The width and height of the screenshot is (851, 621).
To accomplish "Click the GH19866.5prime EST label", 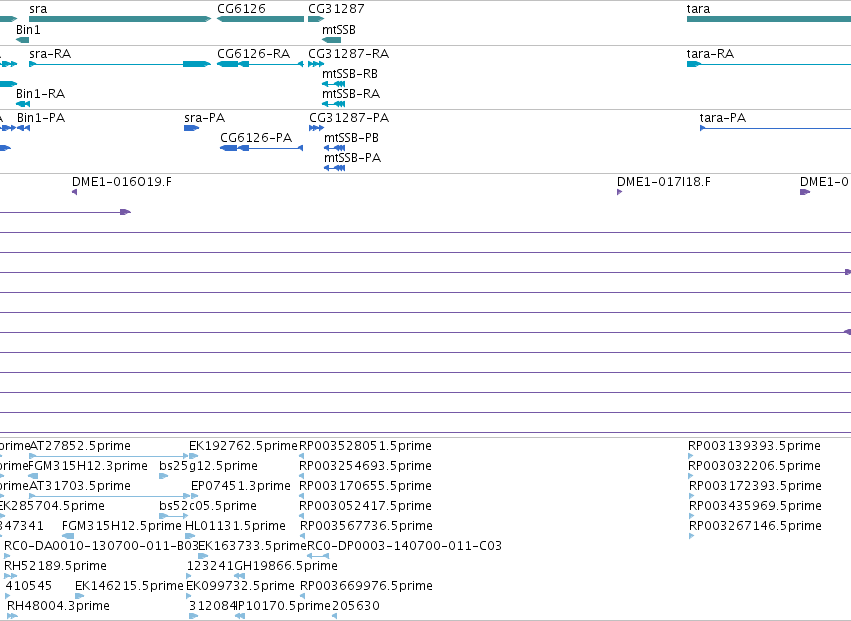I will [x=286, y=566].
